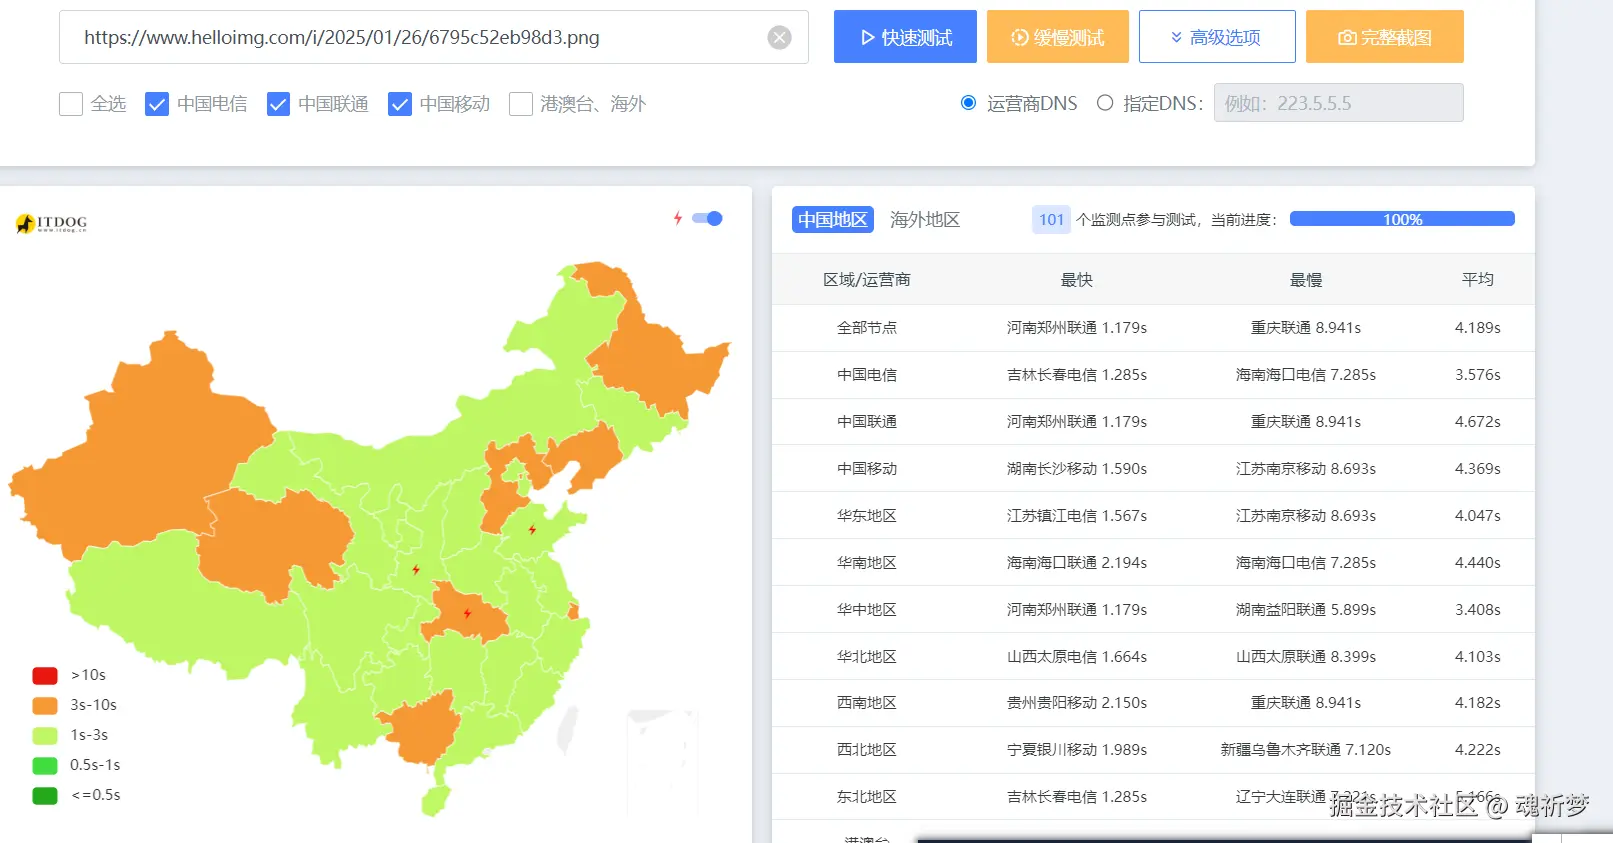Image resolution: width=1613 pixels, height=843 pixels.
Task: Click the lightning marker on Shaanxi province
Action: coord(416,570)
